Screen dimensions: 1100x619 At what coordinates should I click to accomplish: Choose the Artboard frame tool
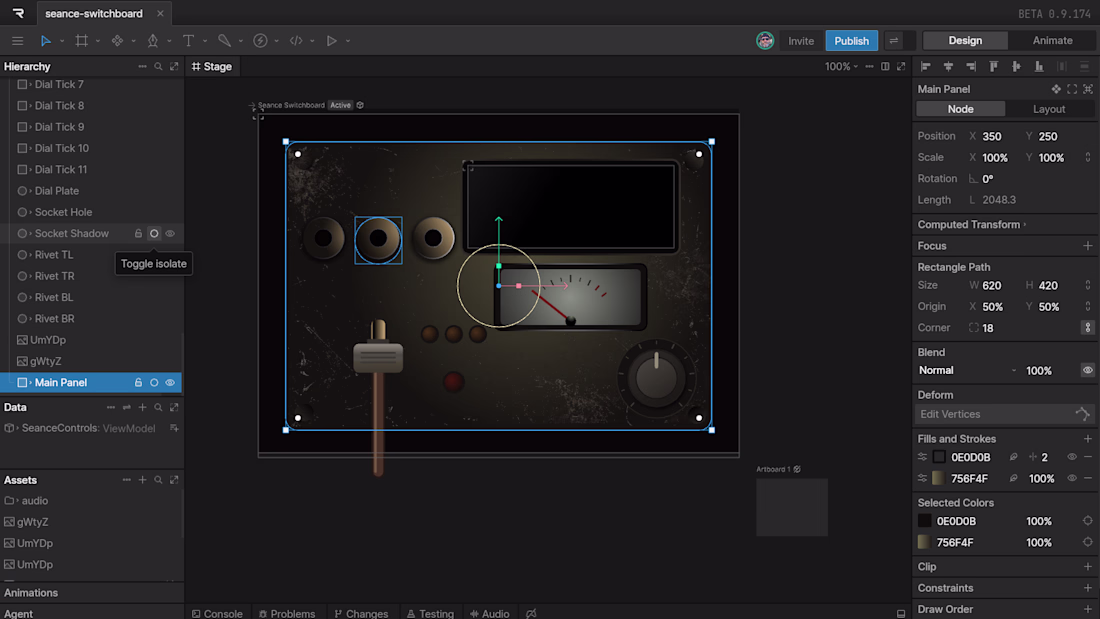coord(81,41)
